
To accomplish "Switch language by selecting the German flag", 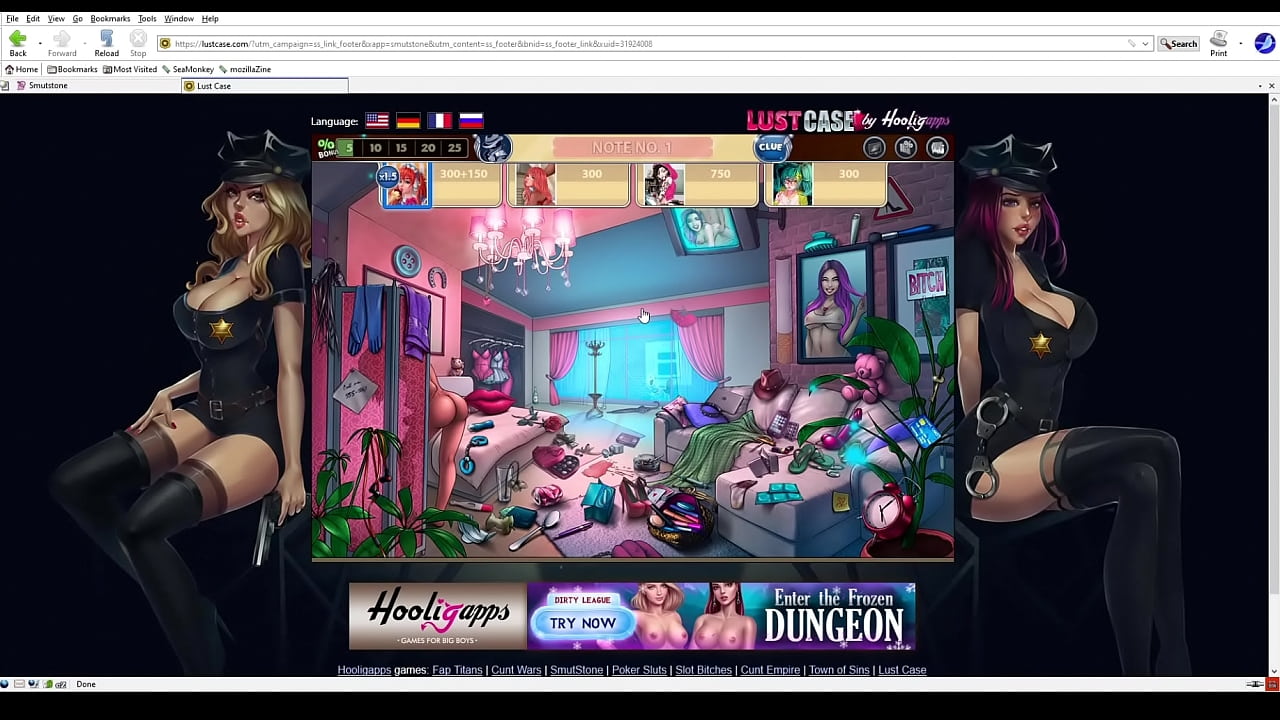I will 408,120.
